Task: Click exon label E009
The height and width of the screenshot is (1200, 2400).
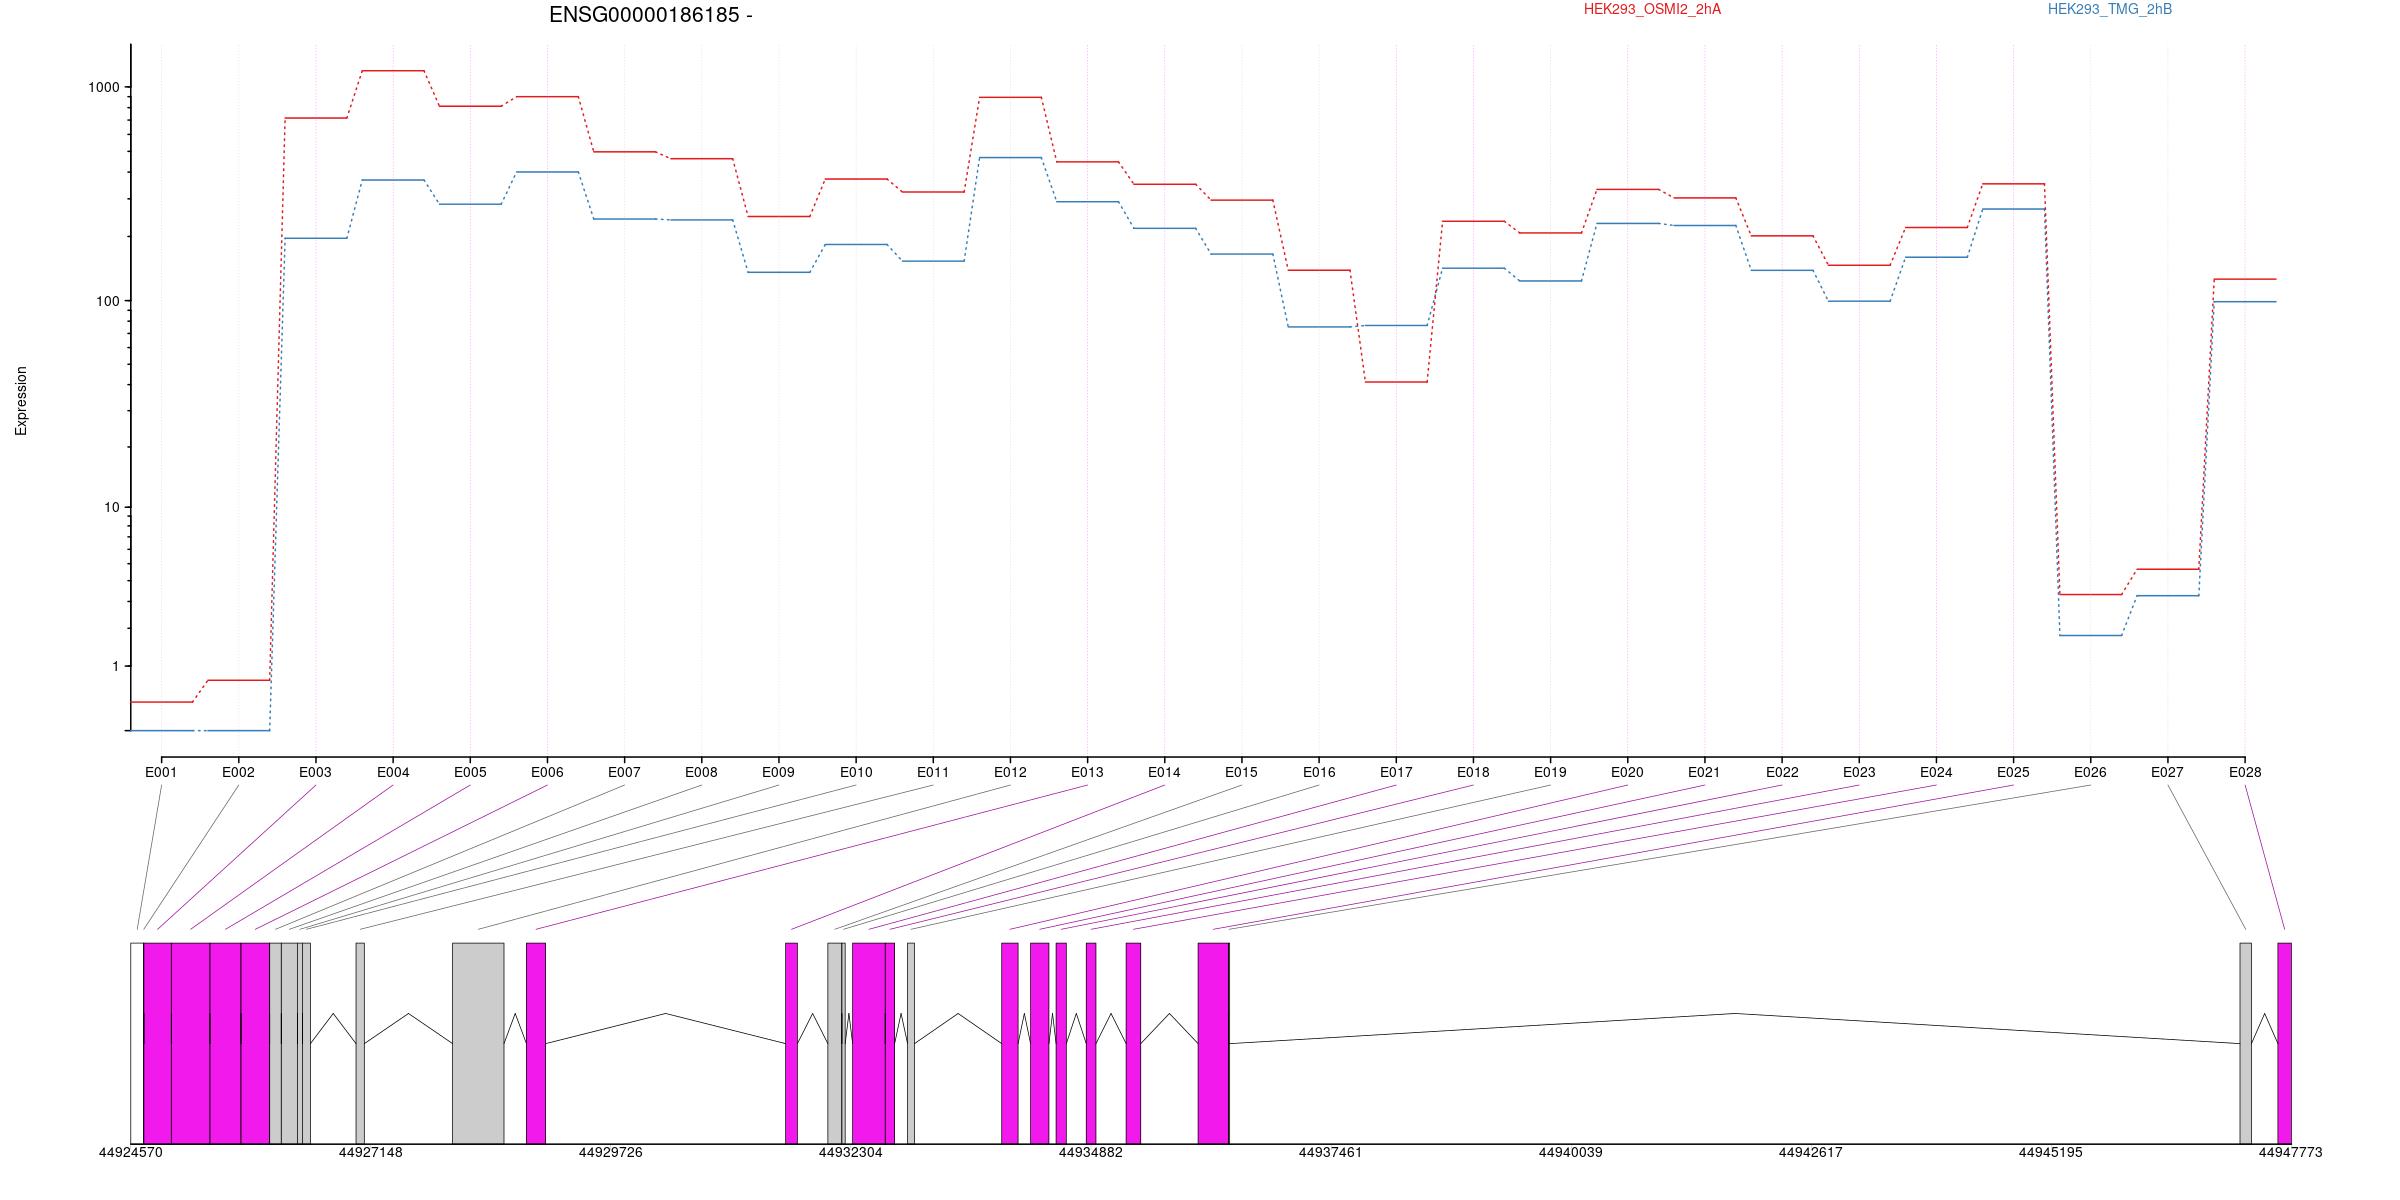Action: coord(778,772)
